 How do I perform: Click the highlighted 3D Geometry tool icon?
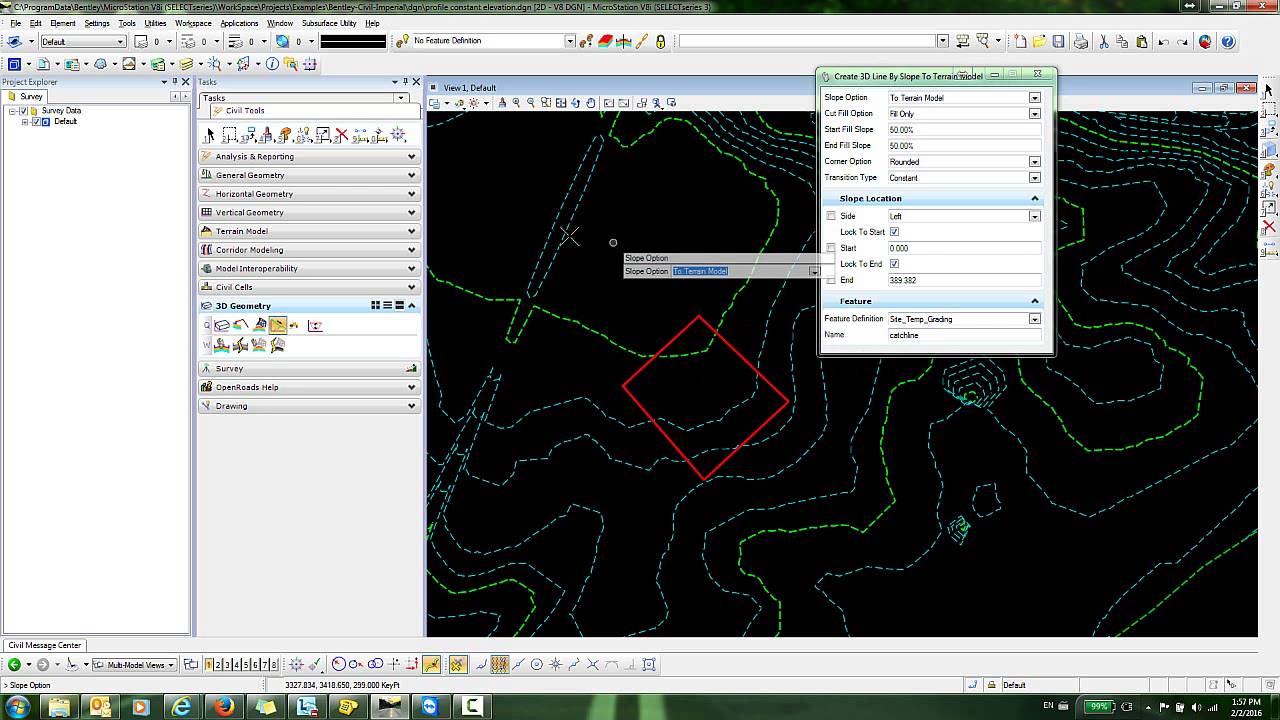click(x=278, y=325)
